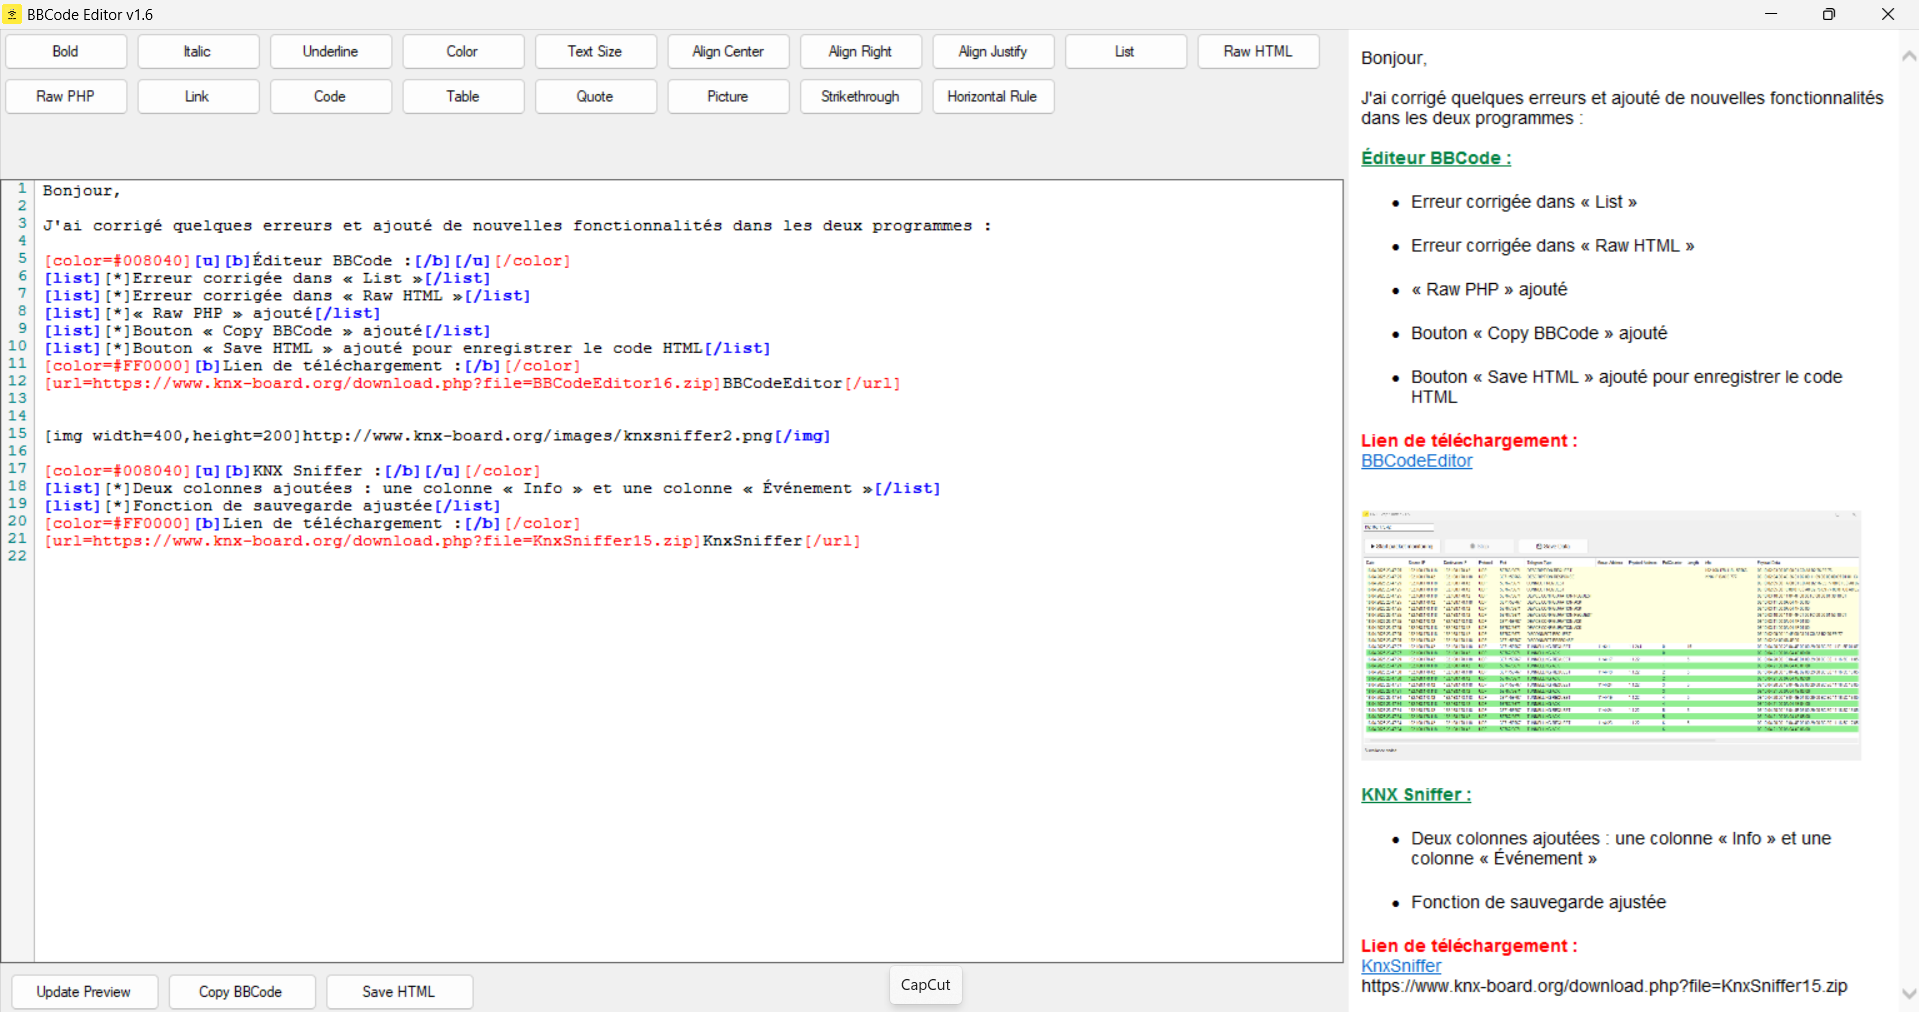Click the Bold formatting button
Viewport: 1919px width, 1012px height.
[66, 52]
